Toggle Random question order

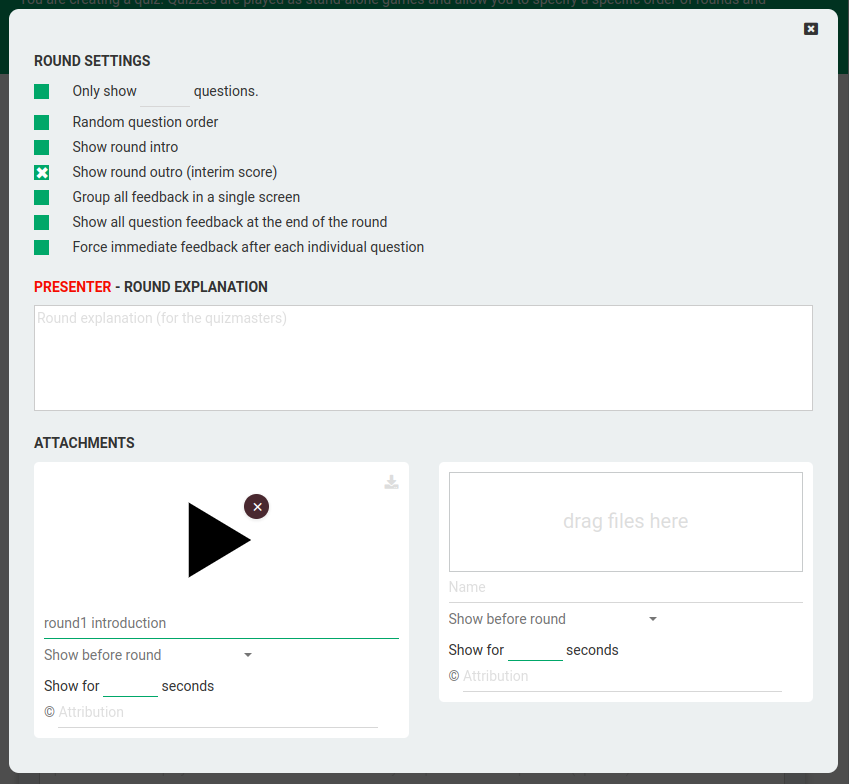click(x=41, y=121)
